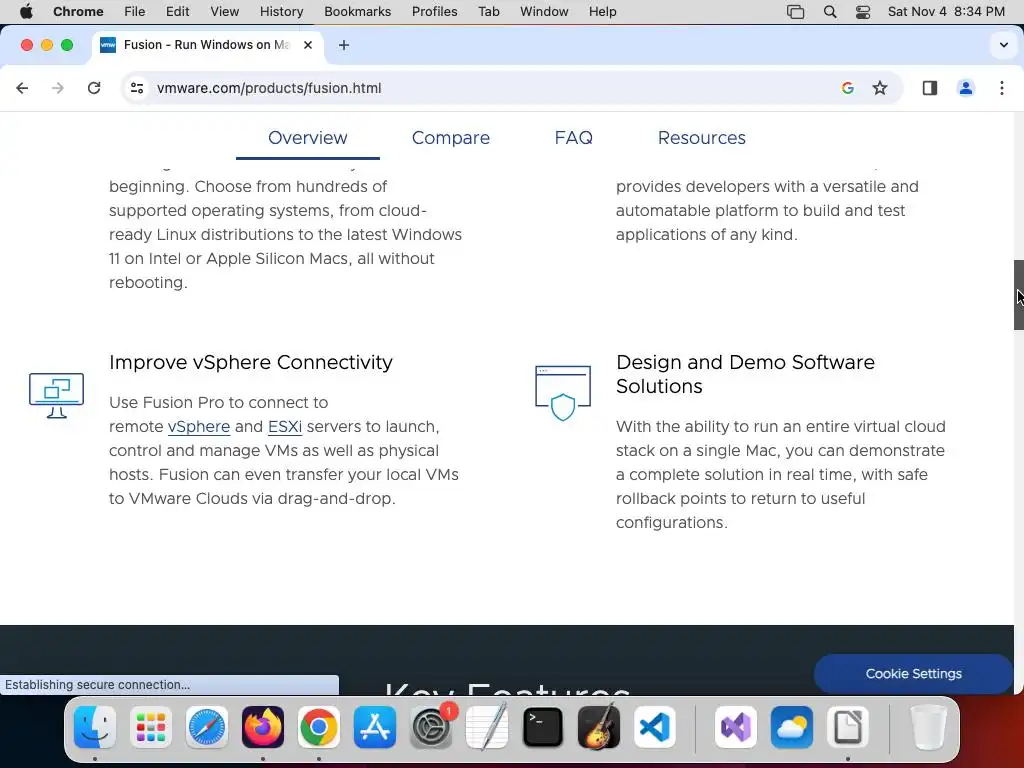The width and height of the screenshot is (1024, 768).
Task: Open Control Center in menu bar
Action: (x=863, y=12)
